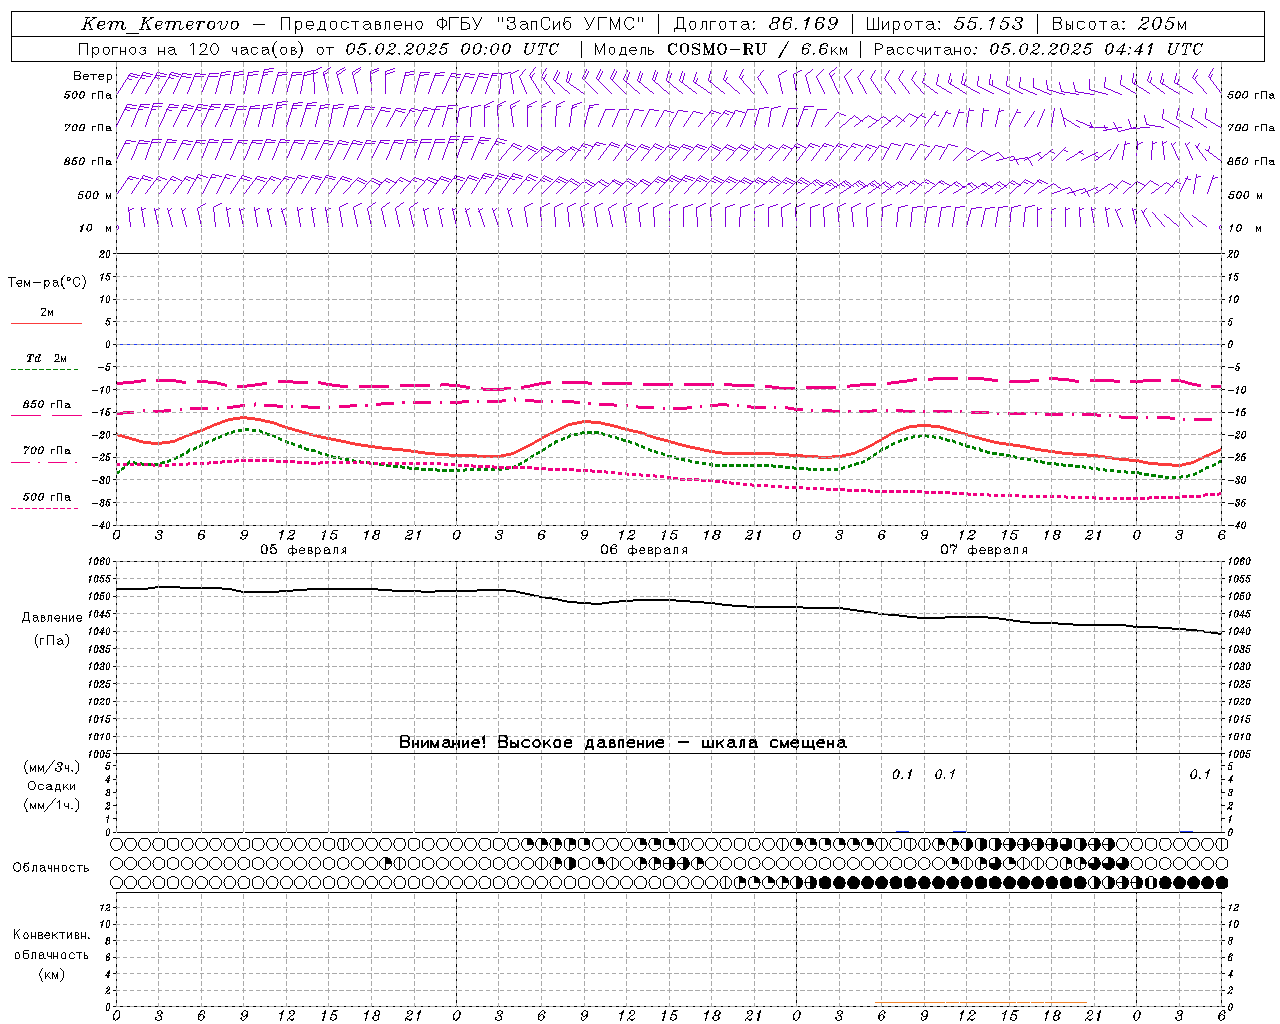Select the 'Облачность' cloudiness label

click(x=51, y=868)
